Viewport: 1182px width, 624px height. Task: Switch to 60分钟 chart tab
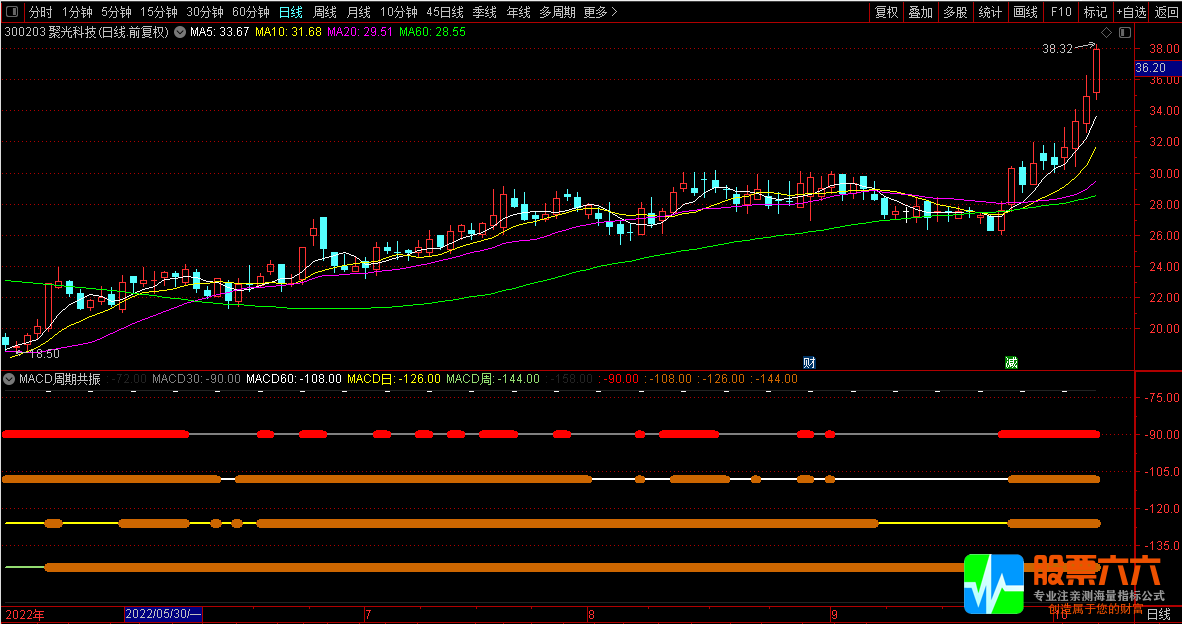(250, 12)
